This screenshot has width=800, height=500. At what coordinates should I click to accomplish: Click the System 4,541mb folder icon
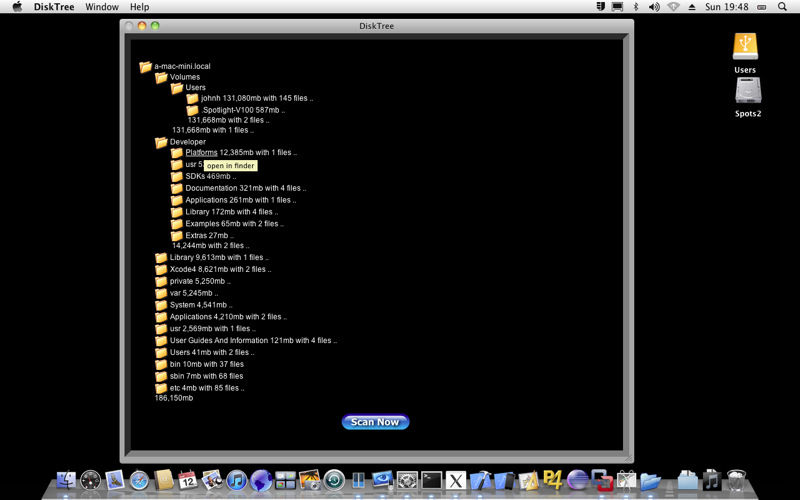click(161, 305)
